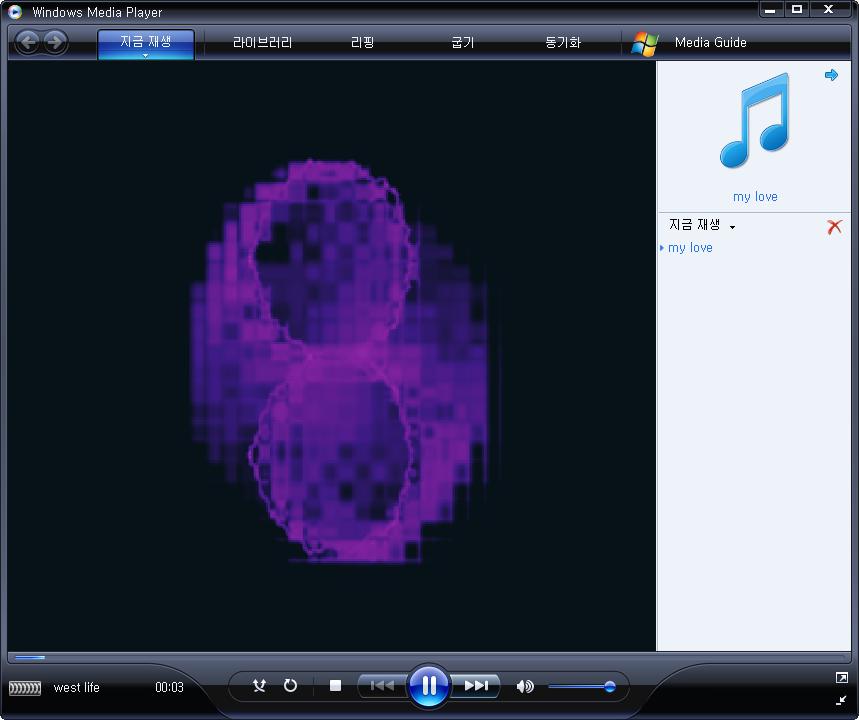This screenshot has height=720, width=859.
Task: Toggle shuffle playback
Action: click(x=259, y=685)
